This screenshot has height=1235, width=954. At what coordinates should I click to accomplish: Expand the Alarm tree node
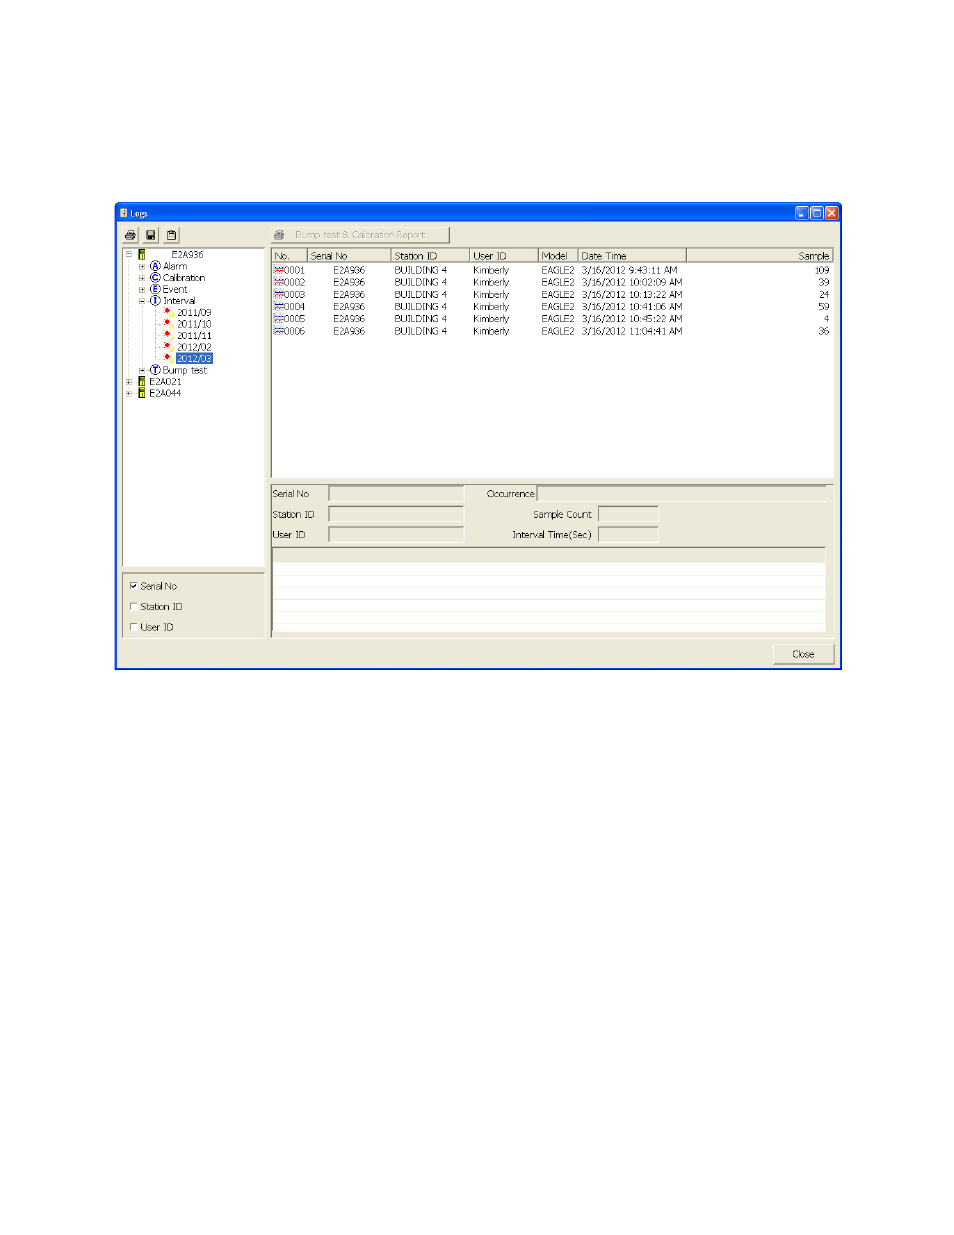click(142, 266)
